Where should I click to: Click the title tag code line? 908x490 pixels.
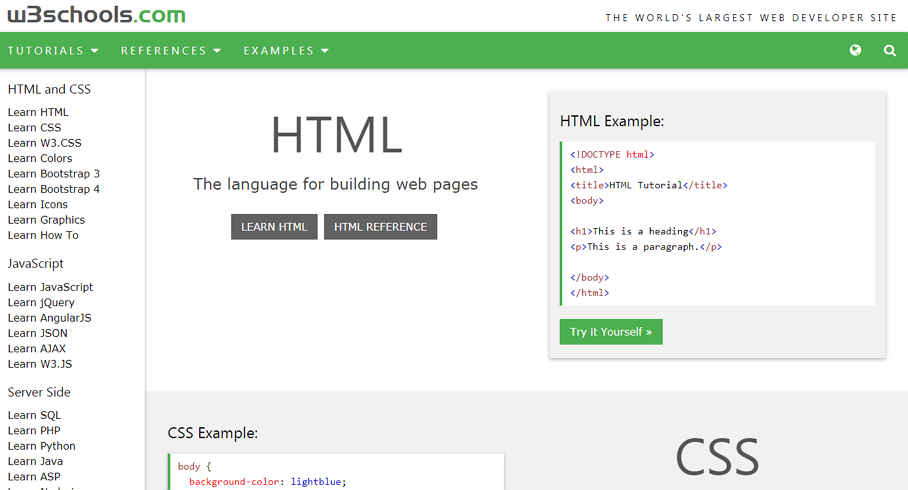[649, 185]
